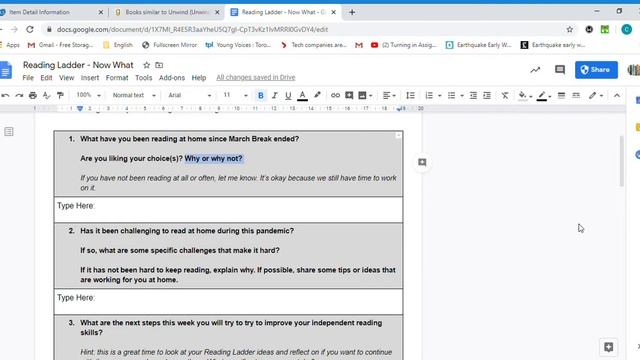Open editing mode pencil dropdown
The width and height of the screenshot is (640, 360).
click(596, 96)
